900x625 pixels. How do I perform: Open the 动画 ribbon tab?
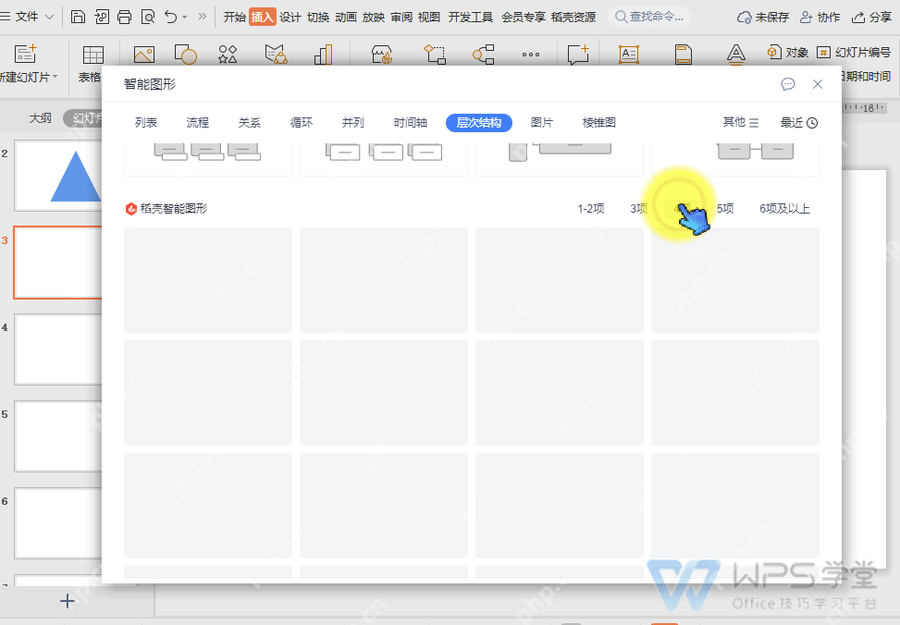coord(346,17)
